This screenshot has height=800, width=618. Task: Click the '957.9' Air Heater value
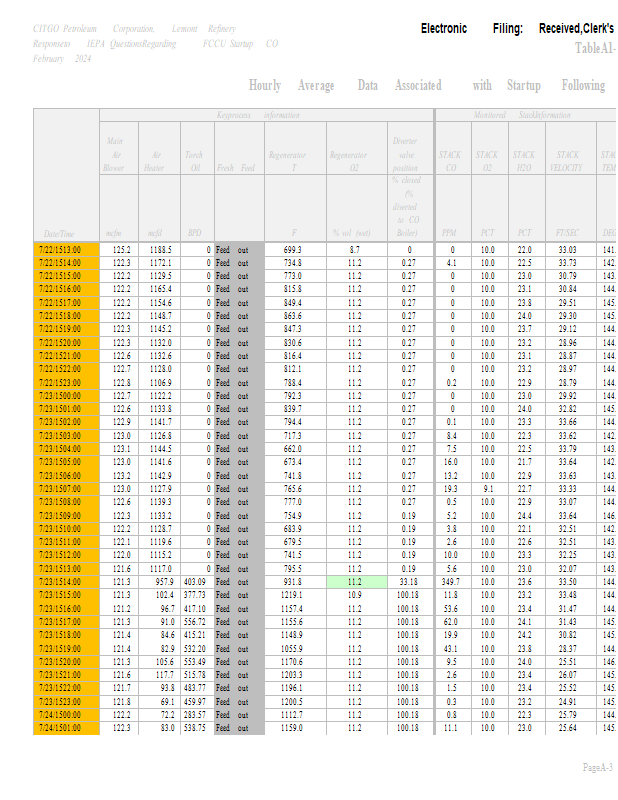(x=164, y=582)
